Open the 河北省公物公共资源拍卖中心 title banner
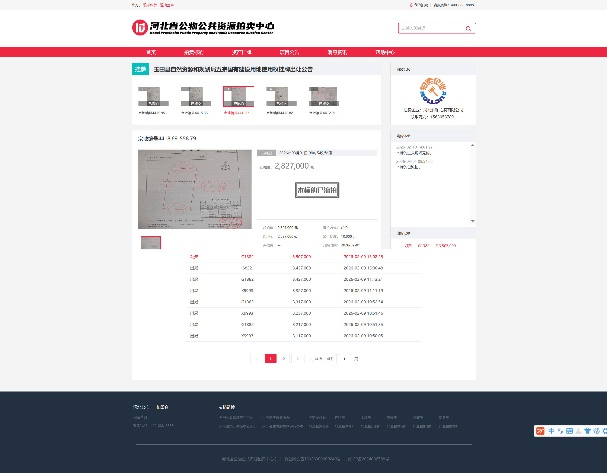The height and width of the screenshot is (473, 607). (x=212, y=27)
